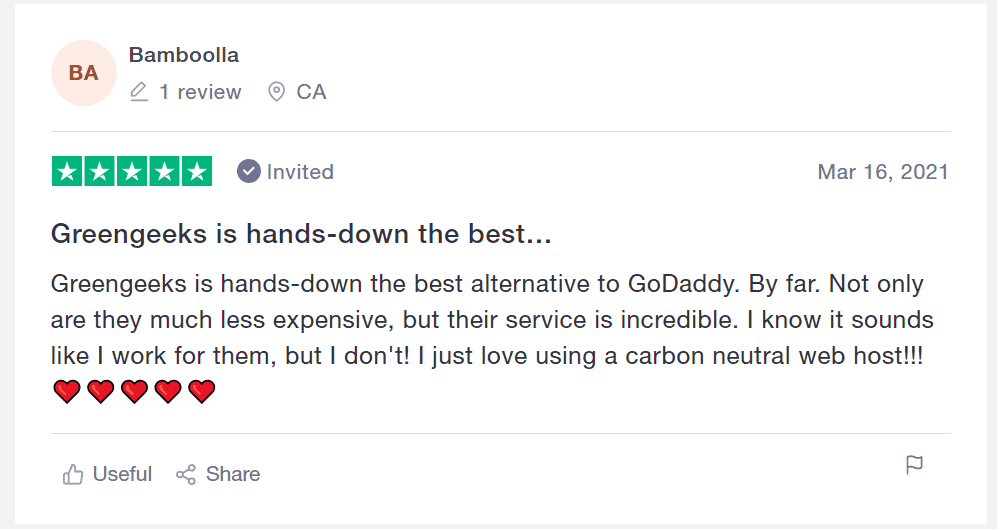997x529 pixels.
Task: Click the Share review button
Action: pos(218,474)
